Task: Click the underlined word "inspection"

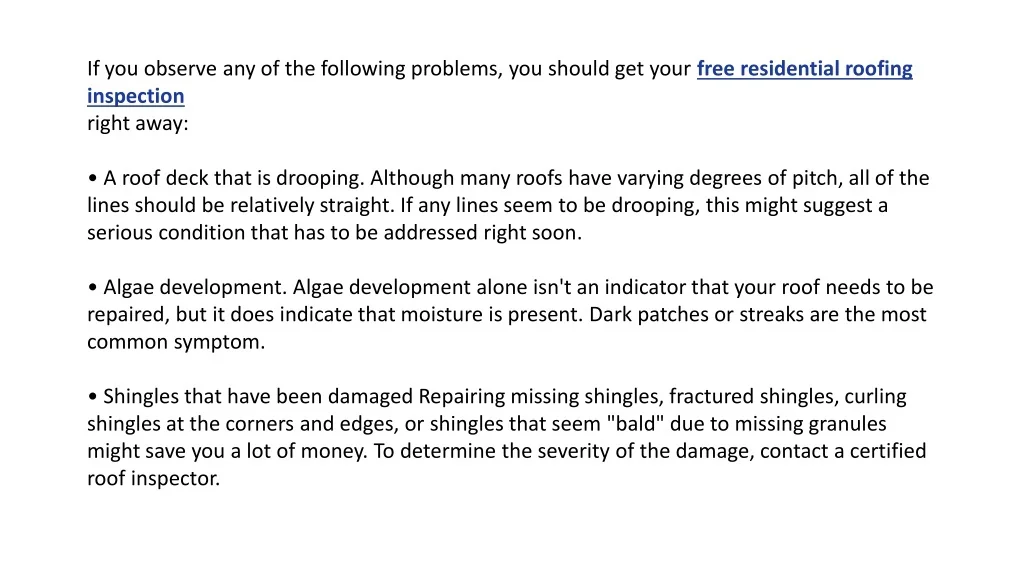Action: pyautogui.click(x=135, y=96)
